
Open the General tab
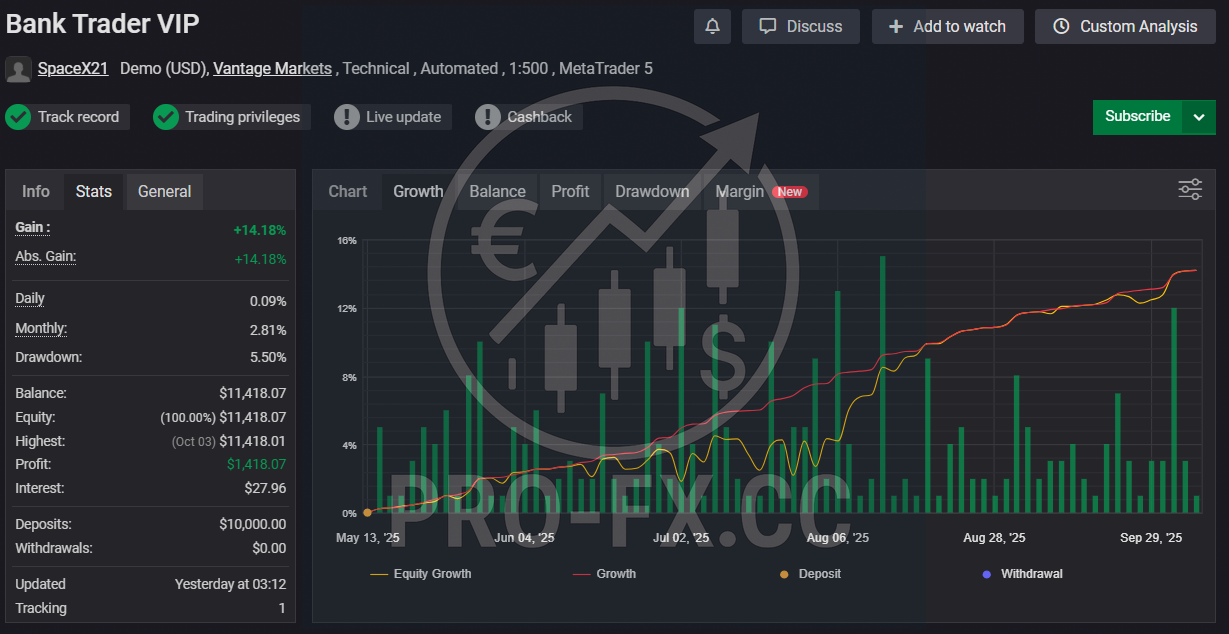click(164, 191)
